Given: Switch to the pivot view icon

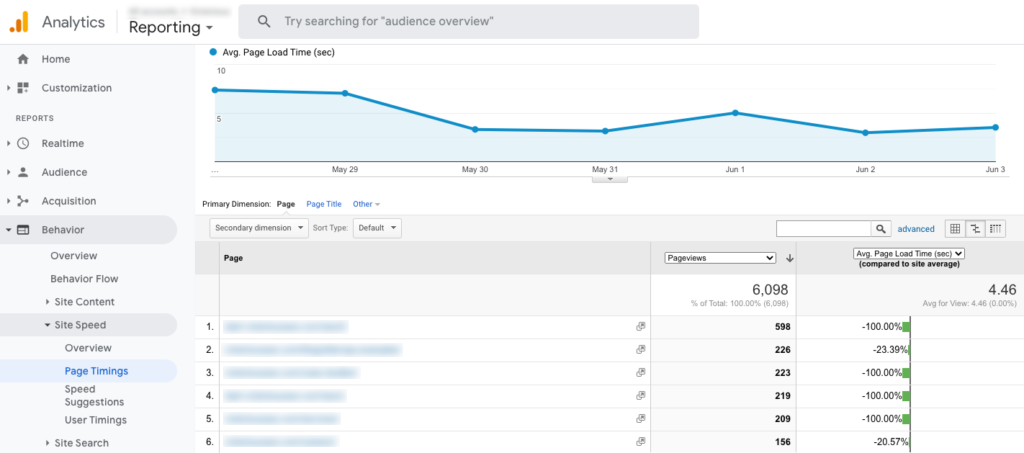Looking at the screenshot, I should (x=996, y=229).
